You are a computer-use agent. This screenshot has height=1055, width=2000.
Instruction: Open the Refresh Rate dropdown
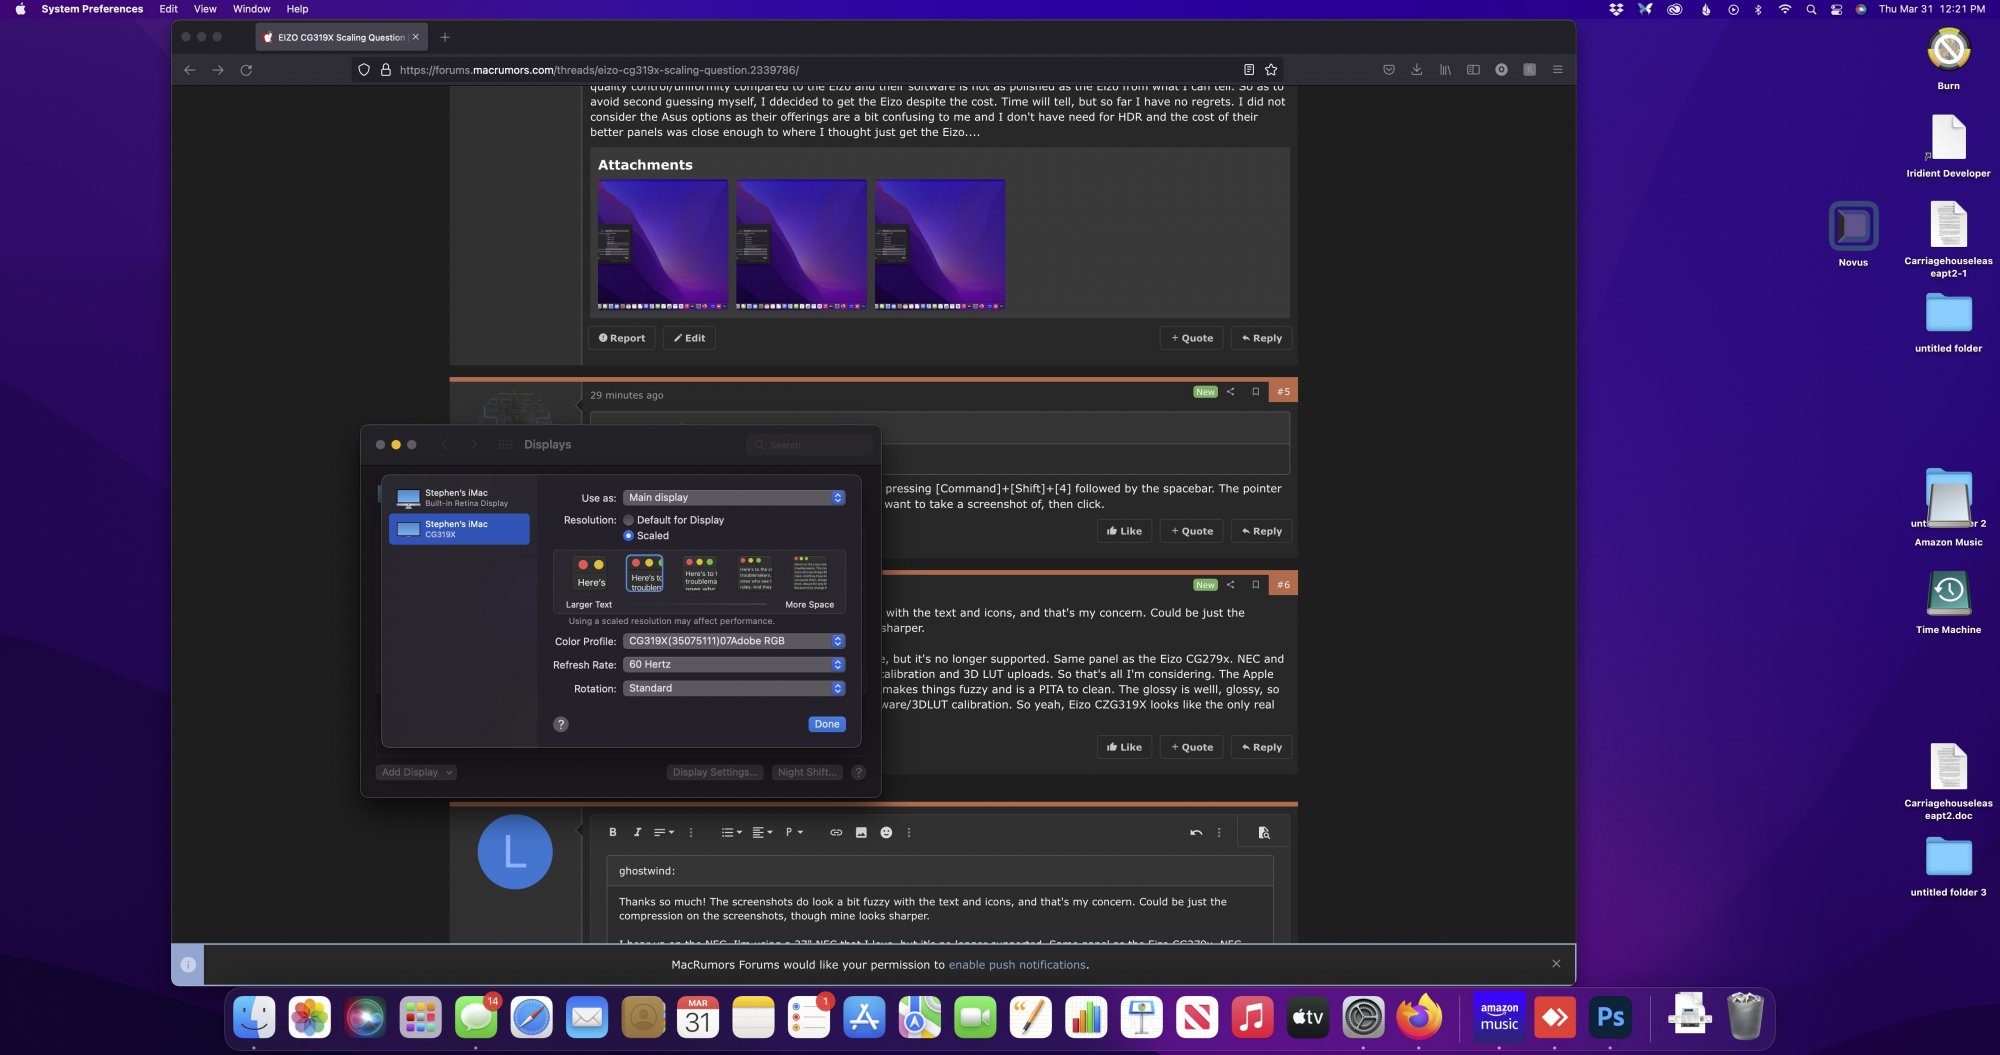(x=734, y=665)
